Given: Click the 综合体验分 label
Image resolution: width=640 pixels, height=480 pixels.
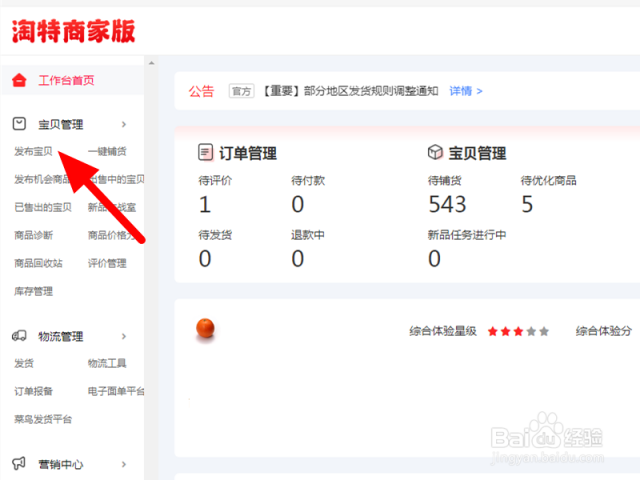Looking at the screenshot, I should (604, 331).
